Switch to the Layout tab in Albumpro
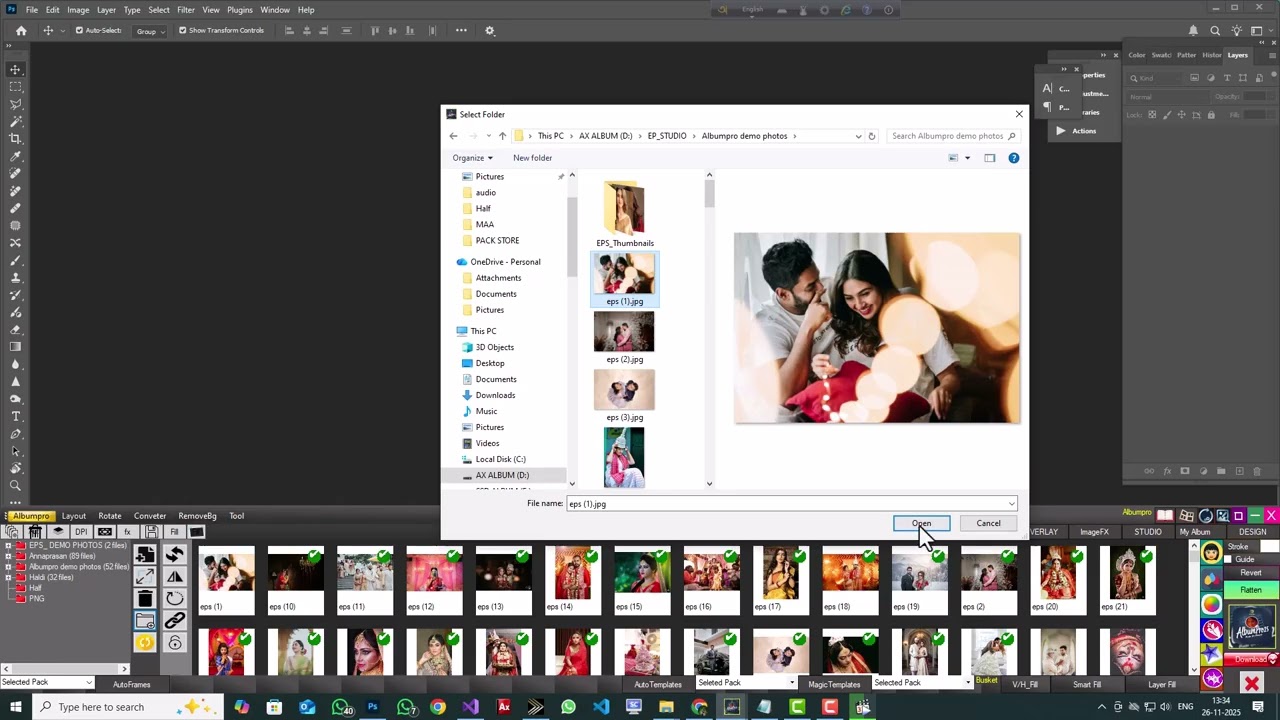 (x=74, y=516)
